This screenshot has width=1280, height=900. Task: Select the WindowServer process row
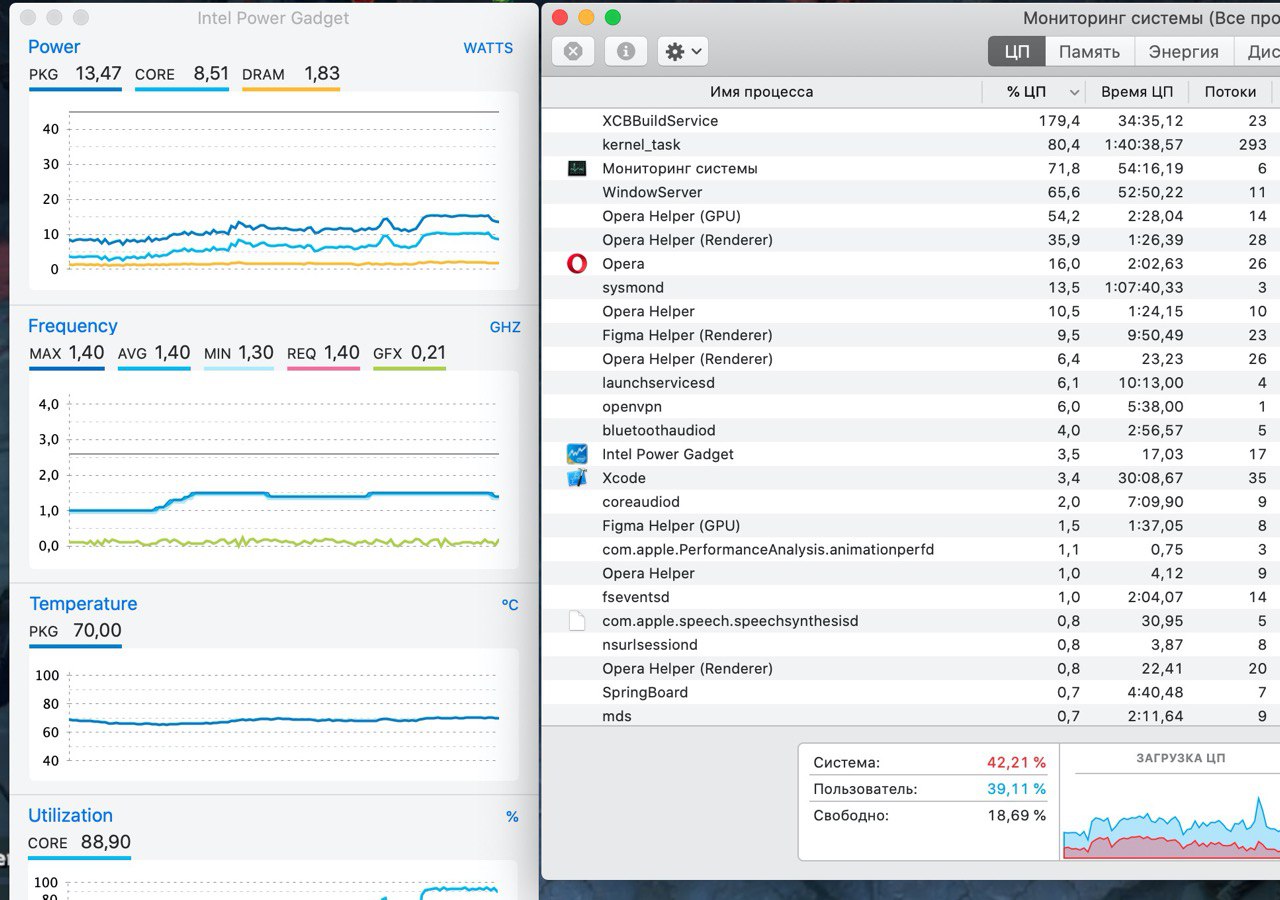click(911, 192)
